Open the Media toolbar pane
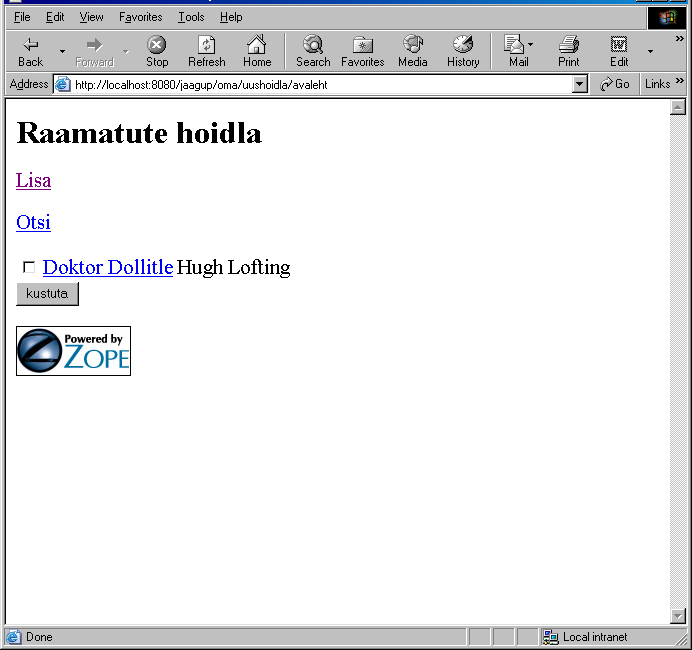Viewport: 692px width, 650px height. (413, 51)
